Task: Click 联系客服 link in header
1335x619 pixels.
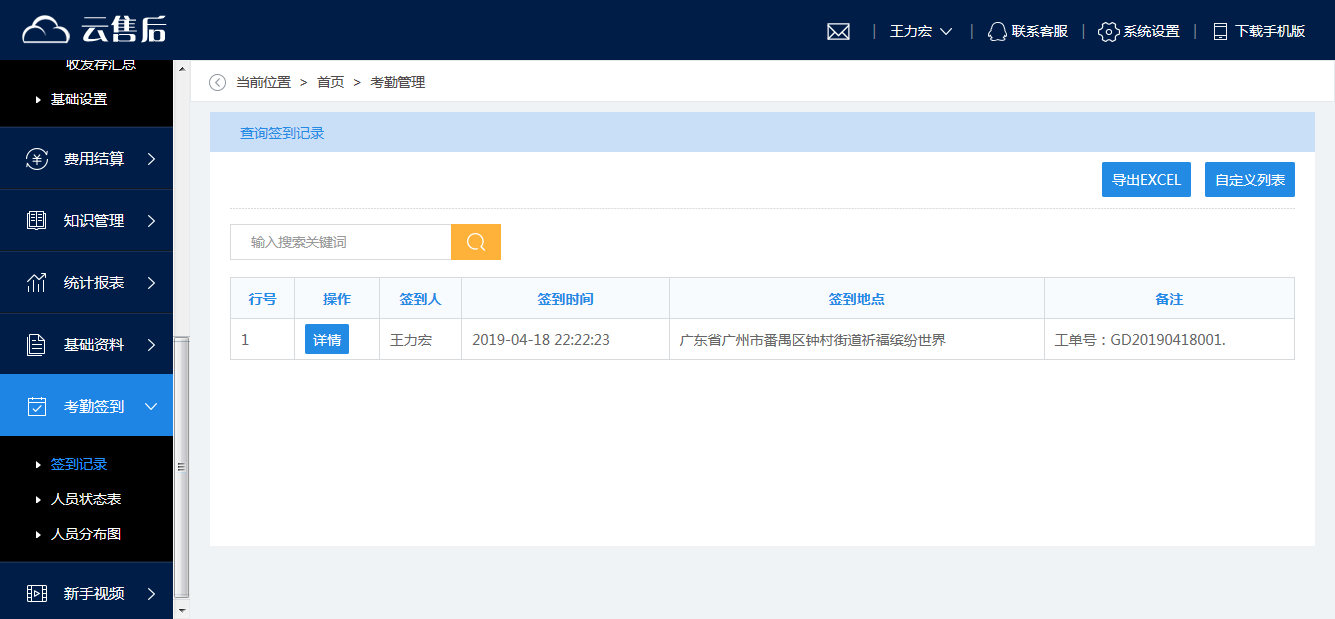Action: [x=1040, y=31]
